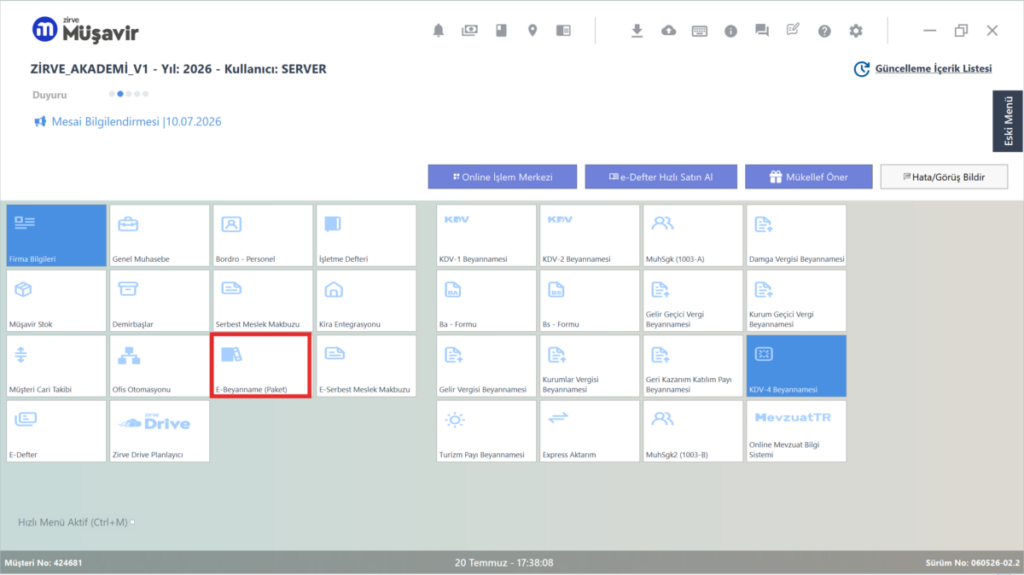Screen dimensions: 1024x575
Task: Open the keyboard icon
Action: [x=699, y=31]
